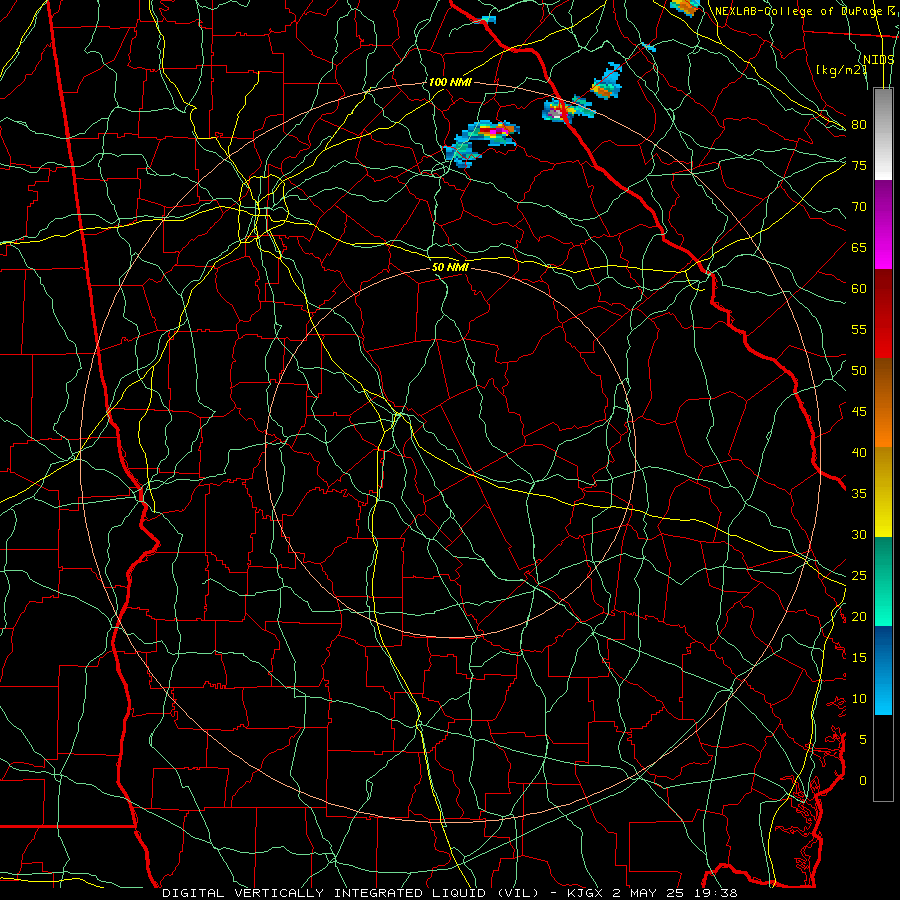Click the 55 value on VIL scale
This screenshot has height=900, width=900.
pos(859,329)
